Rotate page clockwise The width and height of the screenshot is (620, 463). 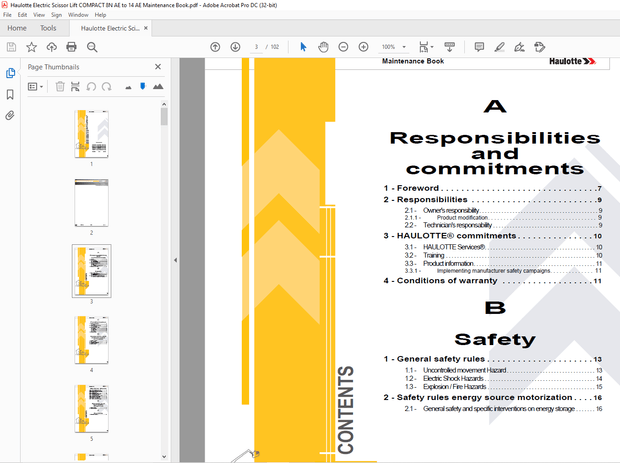pos(106,87)
